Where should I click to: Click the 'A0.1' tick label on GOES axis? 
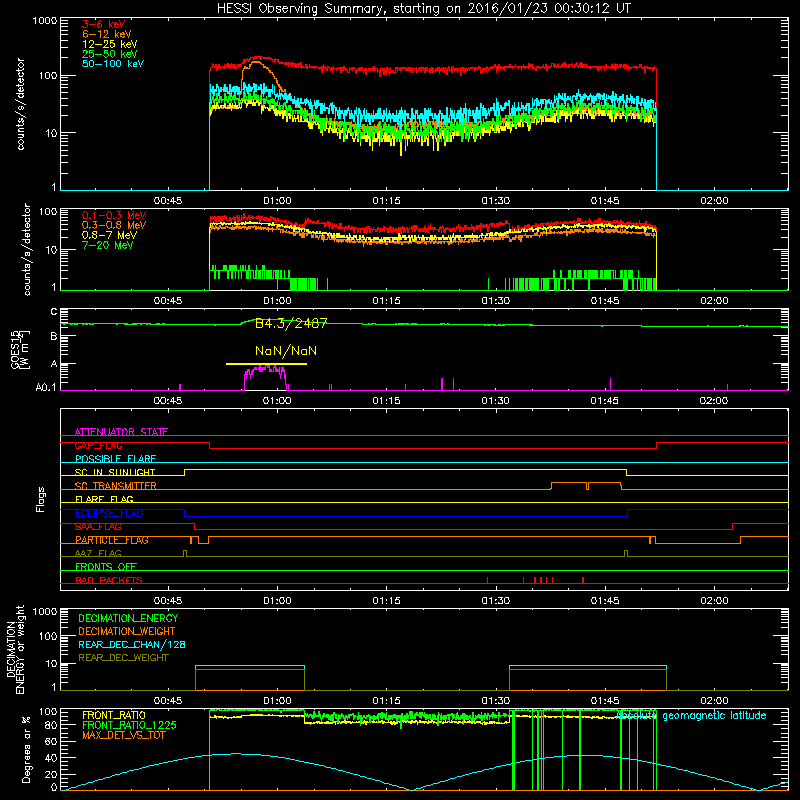[45, 388]
